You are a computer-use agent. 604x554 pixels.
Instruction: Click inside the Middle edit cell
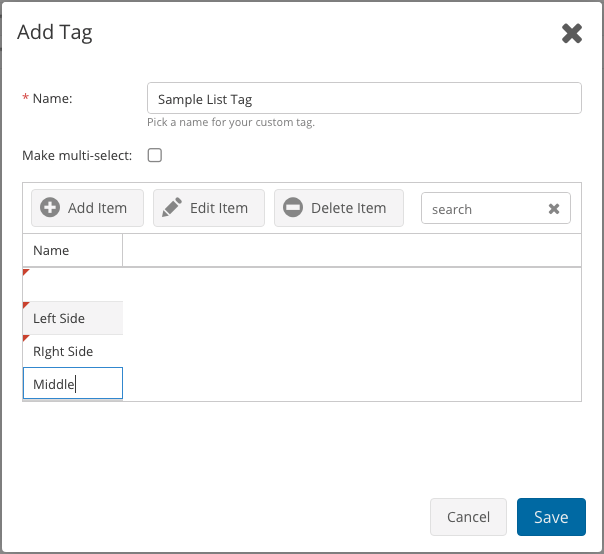[72, 384]
